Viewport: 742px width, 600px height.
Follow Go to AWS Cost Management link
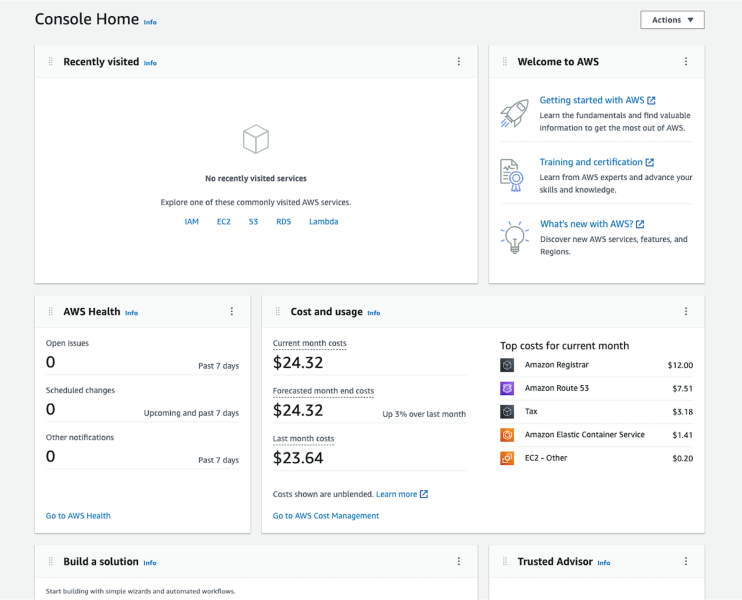coord(326,516)
